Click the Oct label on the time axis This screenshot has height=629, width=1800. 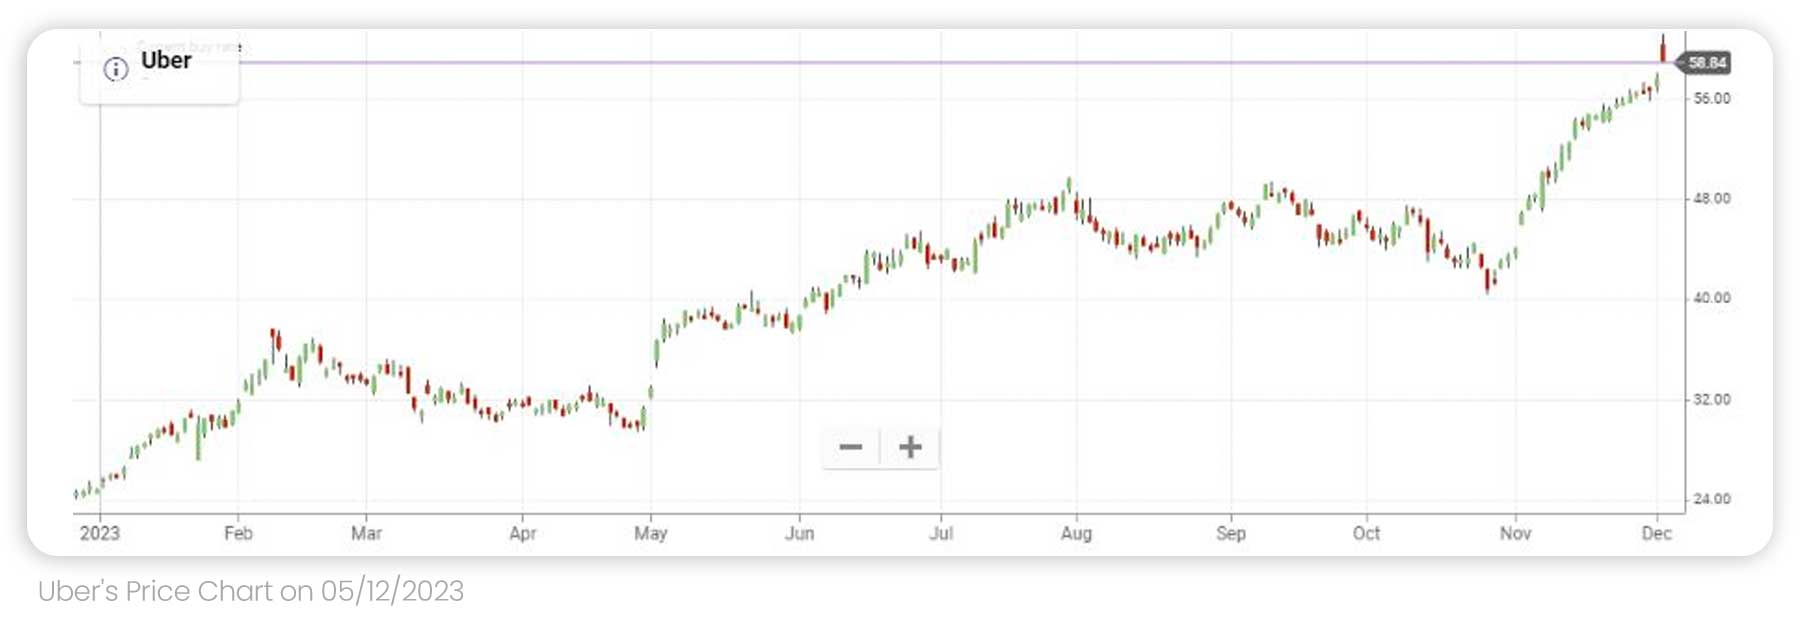point(1366,533)
